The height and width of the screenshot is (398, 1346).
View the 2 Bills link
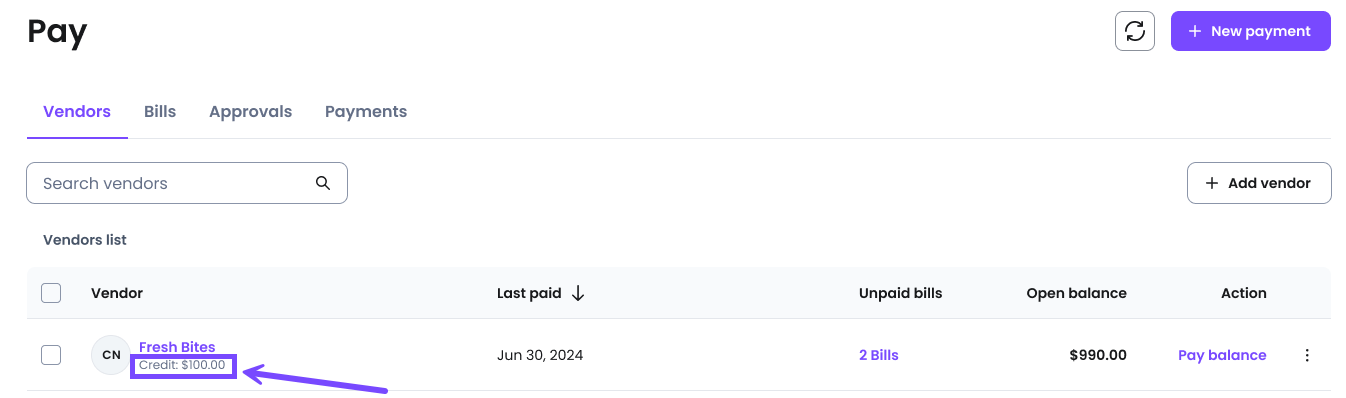pyautogui.click(x=879, y=355)
